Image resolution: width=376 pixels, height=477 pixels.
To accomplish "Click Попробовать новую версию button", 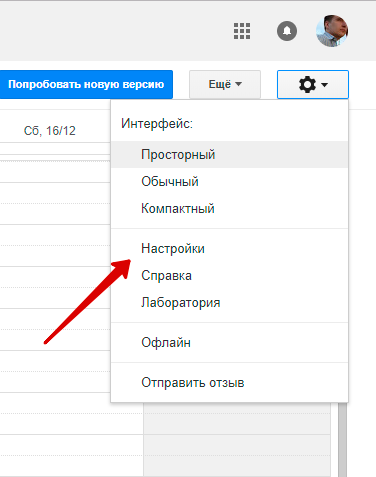I will coord(86,84).
